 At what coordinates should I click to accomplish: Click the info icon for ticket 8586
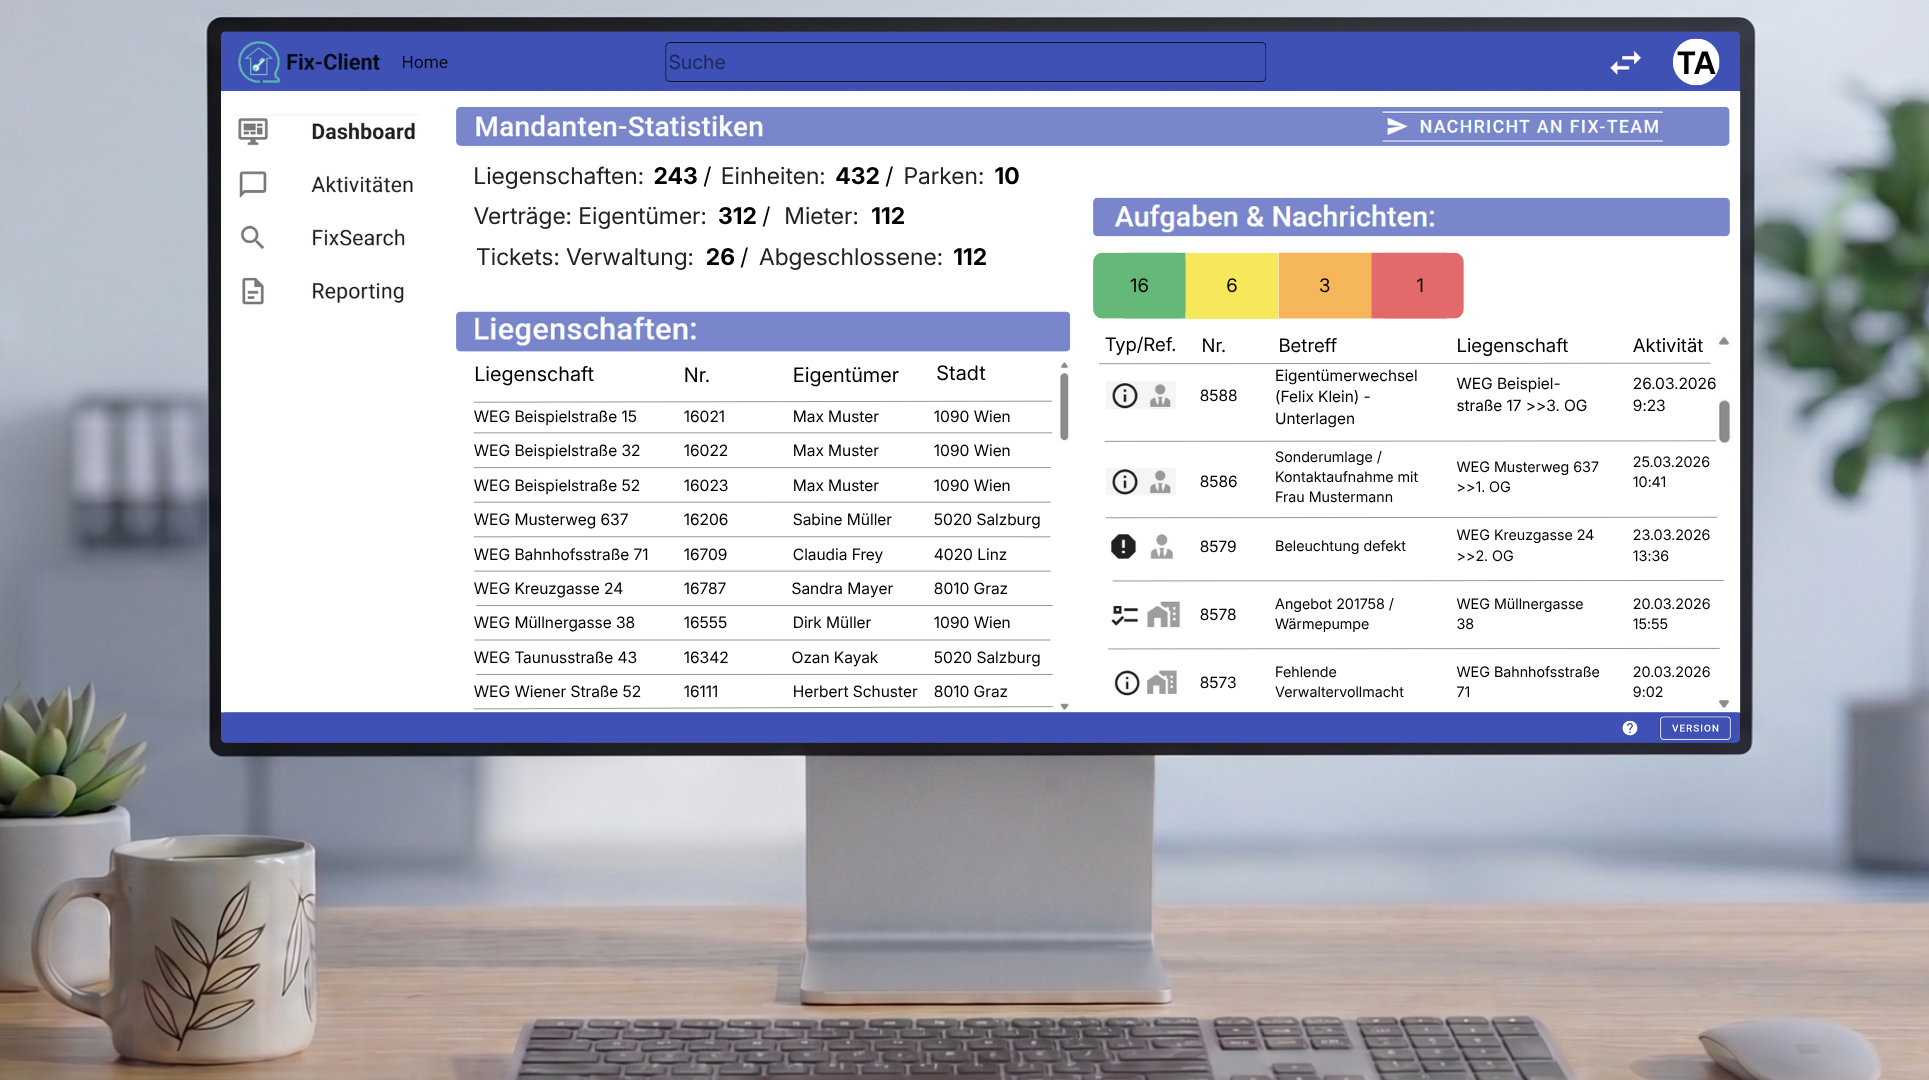coord(1125,482)
